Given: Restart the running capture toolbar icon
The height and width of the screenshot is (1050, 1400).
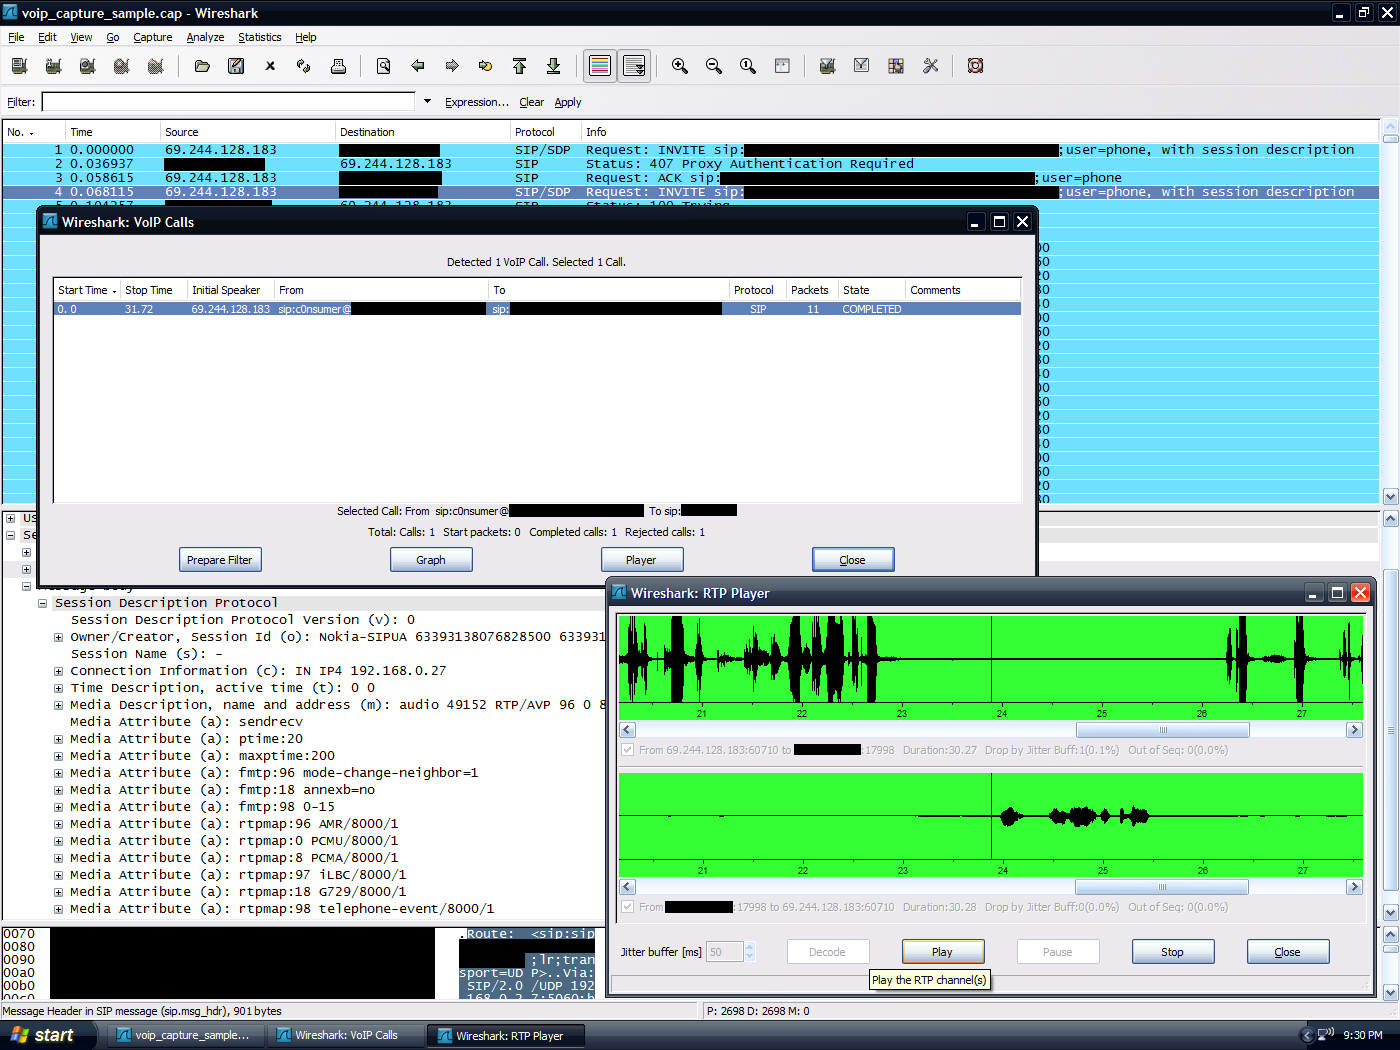Looking at the screenshot, I should [x=156, y=66].
